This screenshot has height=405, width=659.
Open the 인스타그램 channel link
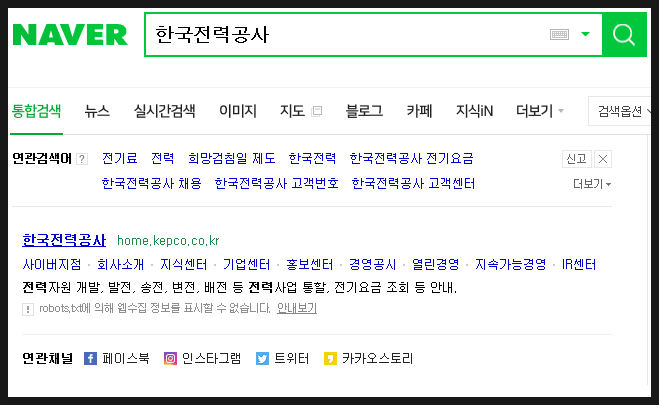pyautogui.click(x=211, y=358)
